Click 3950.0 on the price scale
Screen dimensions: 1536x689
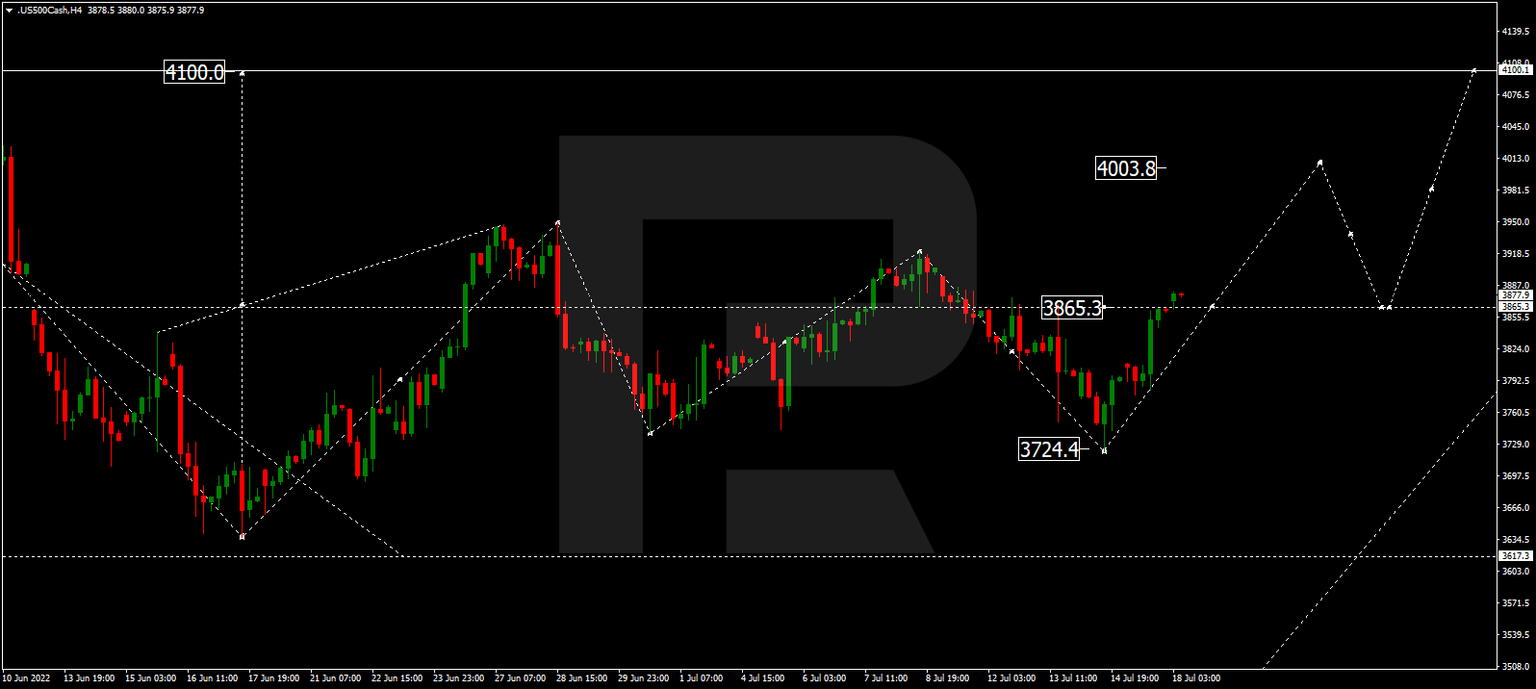pyautogui.click(x=1515, y=222)
